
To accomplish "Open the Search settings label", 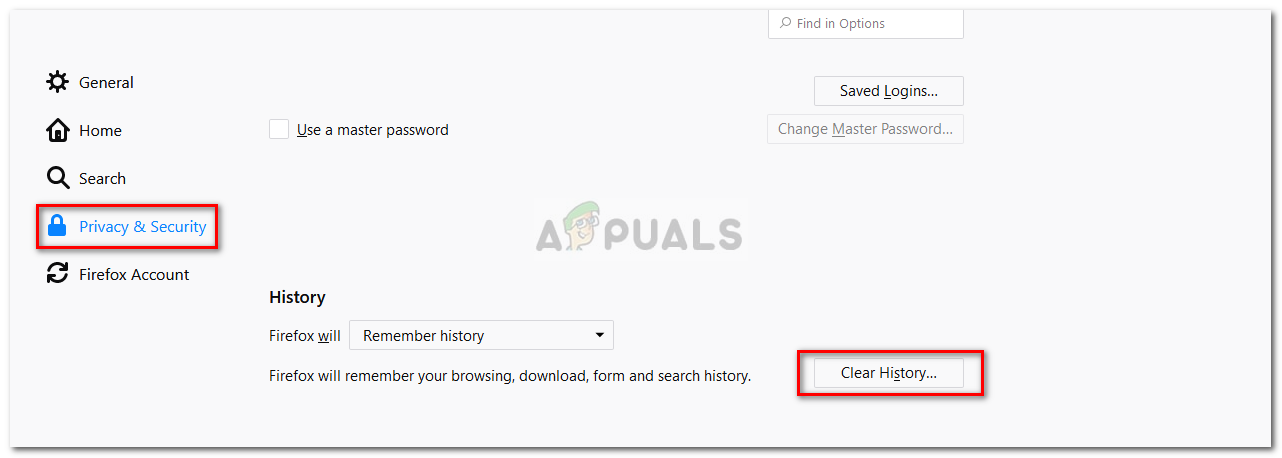I will tap(102, 178).
